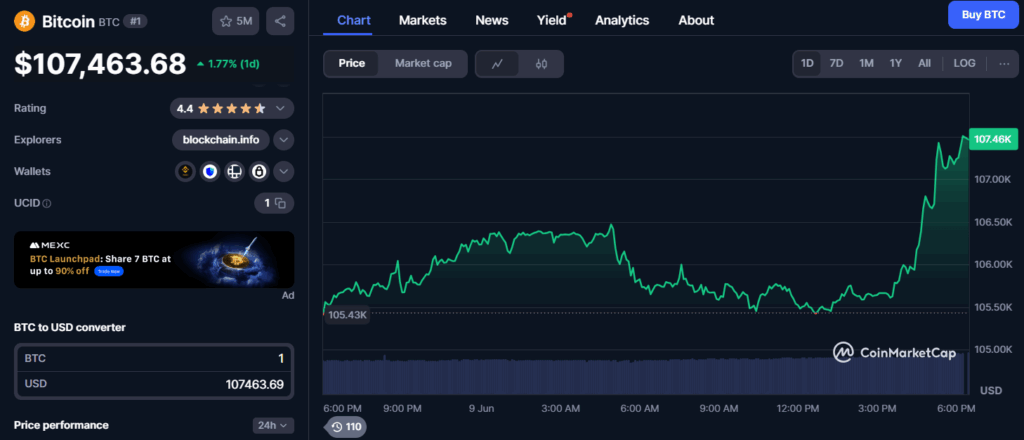Expand the Explorers dropdown chevron
Screen dimensions: 1024x440
[x=283, y=140]
